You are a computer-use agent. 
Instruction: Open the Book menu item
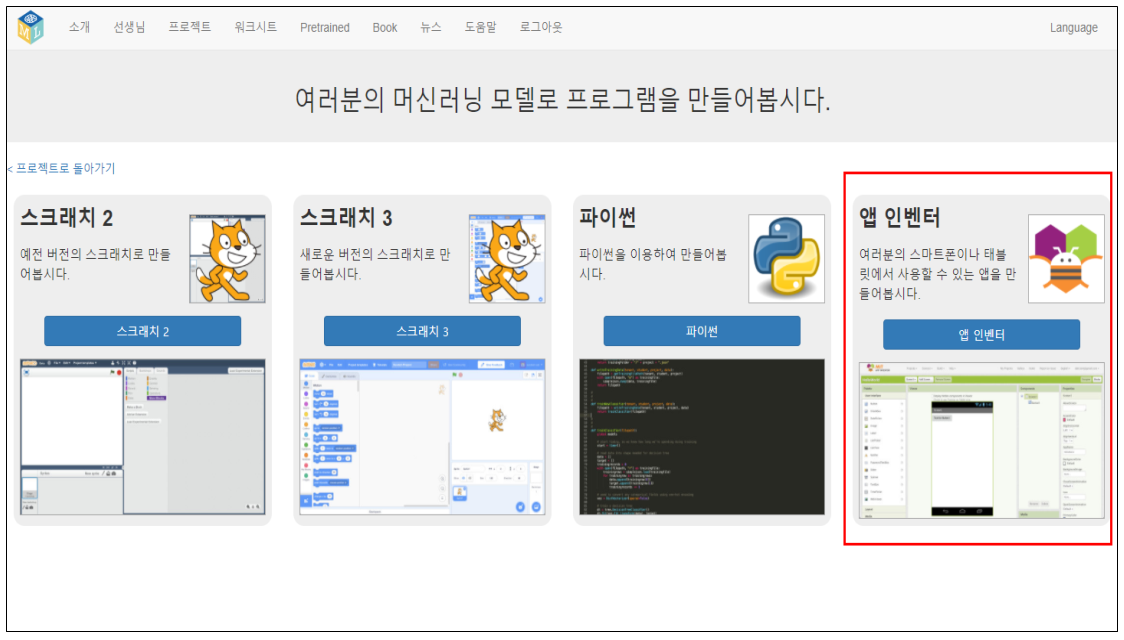385,27
